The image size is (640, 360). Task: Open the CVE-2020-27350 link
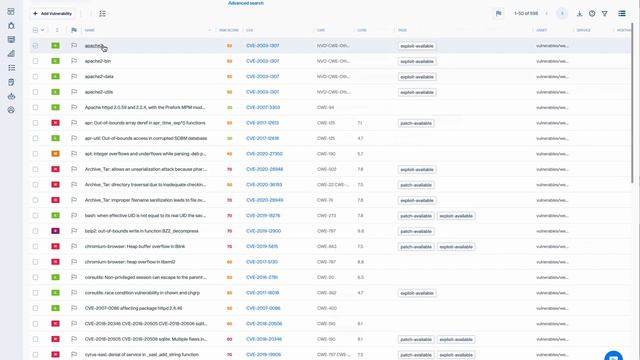pos(264,154)
